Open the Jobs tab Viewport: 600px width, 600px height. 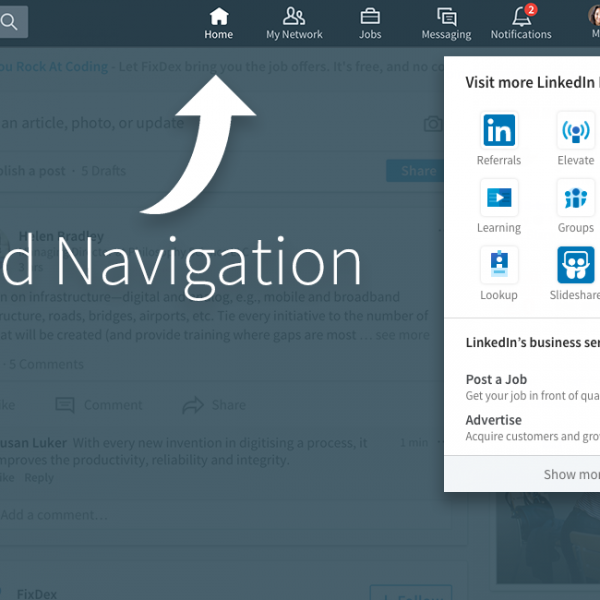(x=370, y=24)
